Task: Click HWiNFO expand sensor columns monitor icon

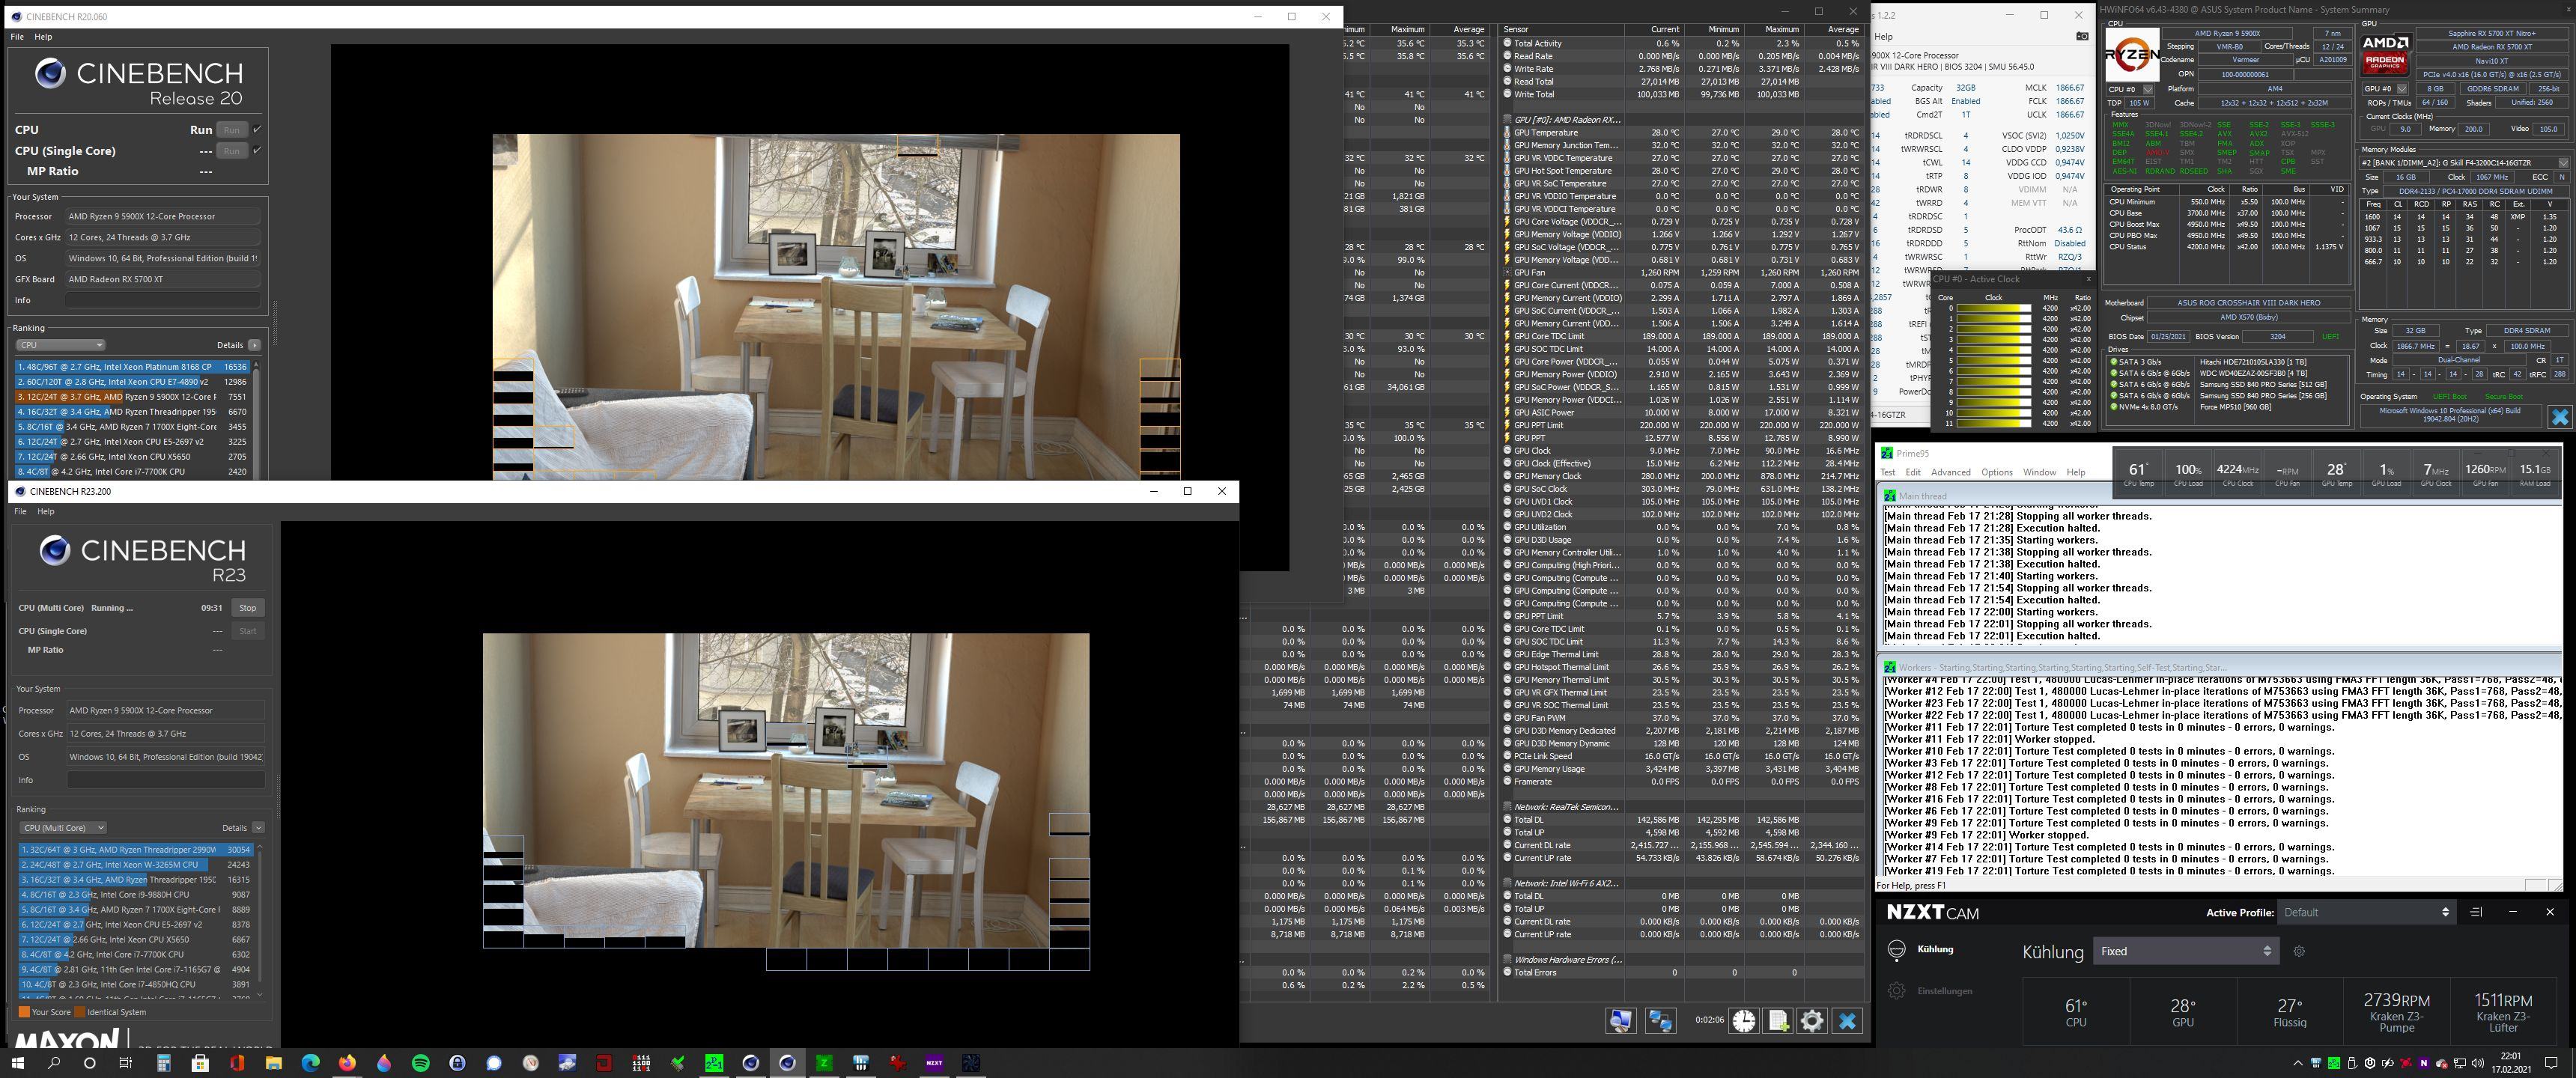Action: (1621, 1020)
